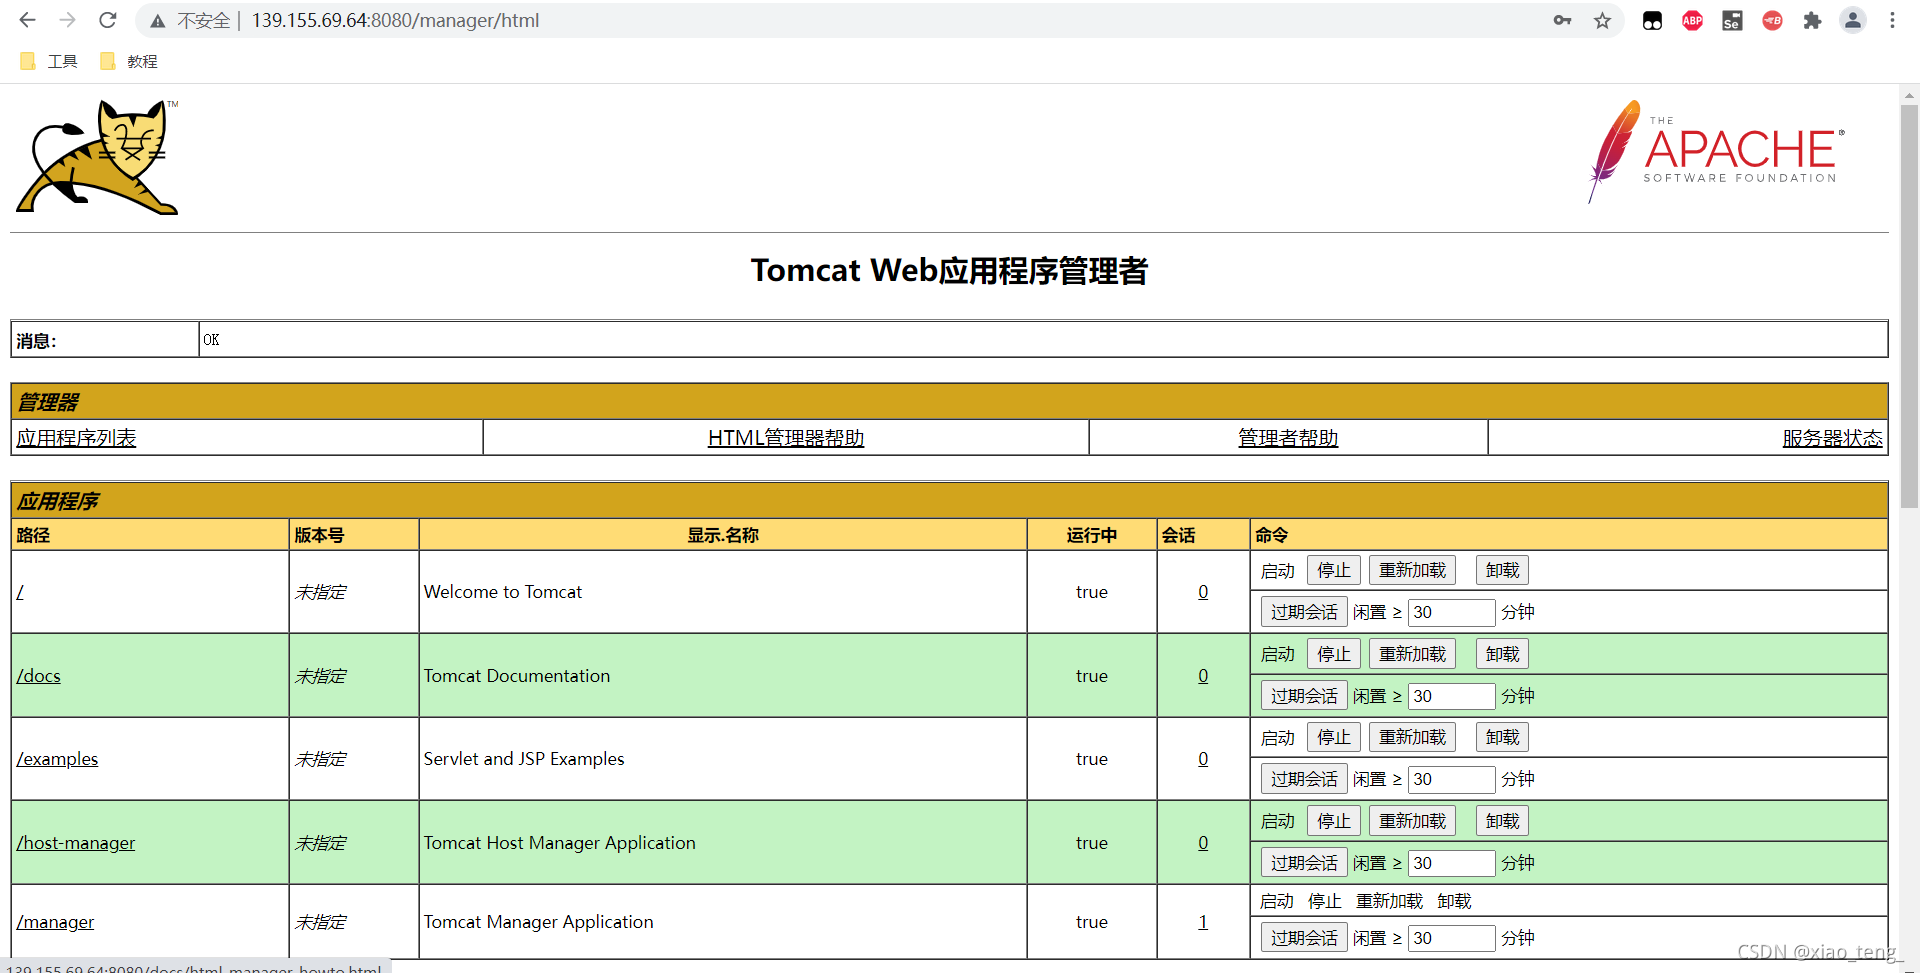Go back with the browser back arrow
The image size is (1920, 973).
(27, 20)
